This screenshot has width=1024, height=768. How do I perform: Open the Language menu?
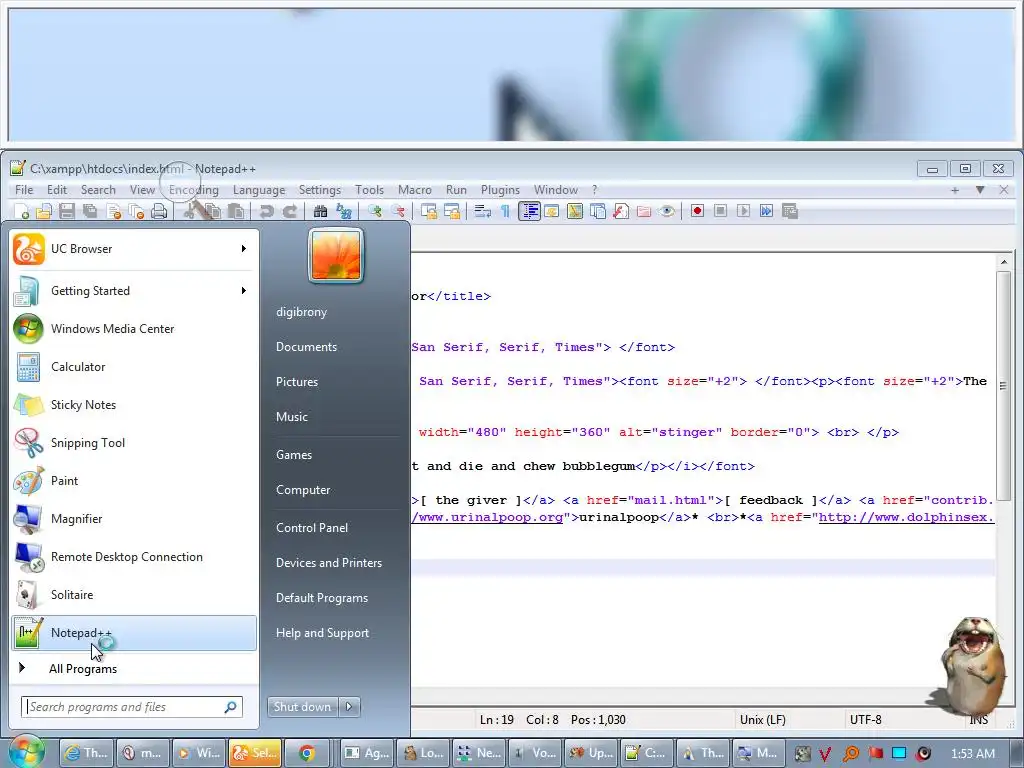click(x=259, y=189)
